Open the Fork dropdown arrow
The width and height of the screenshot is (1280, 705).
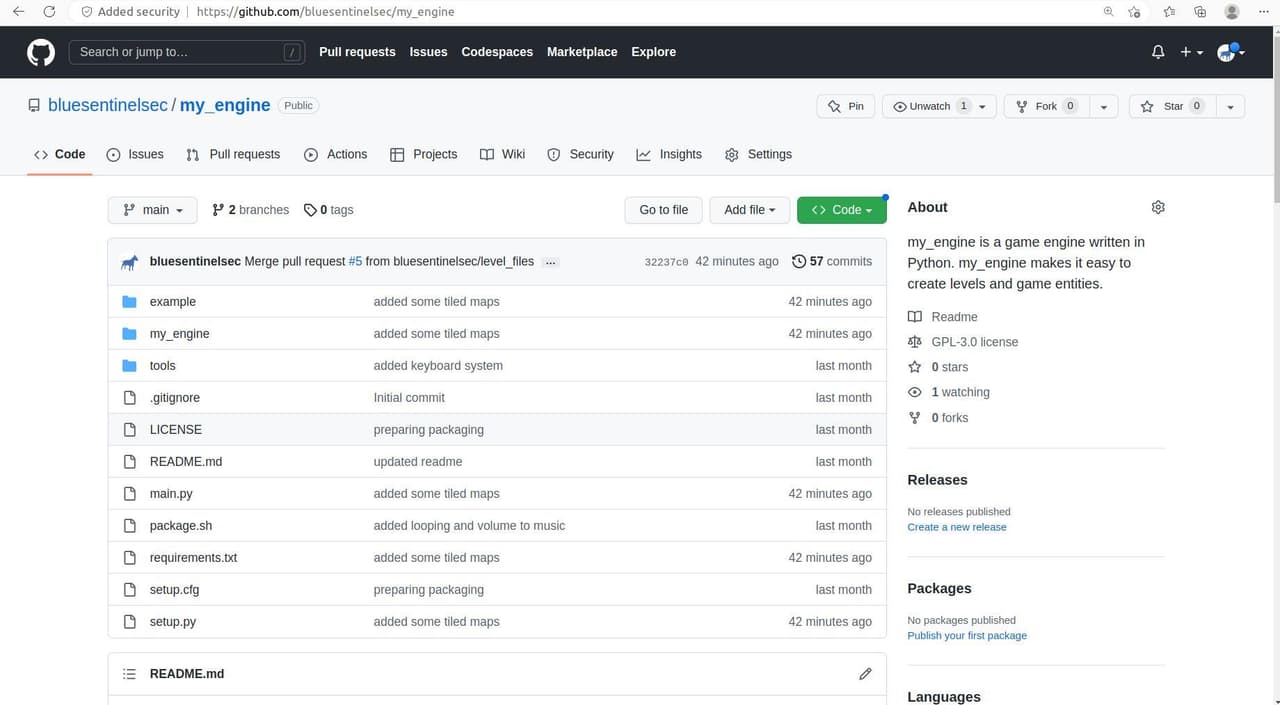[1103, 106]
